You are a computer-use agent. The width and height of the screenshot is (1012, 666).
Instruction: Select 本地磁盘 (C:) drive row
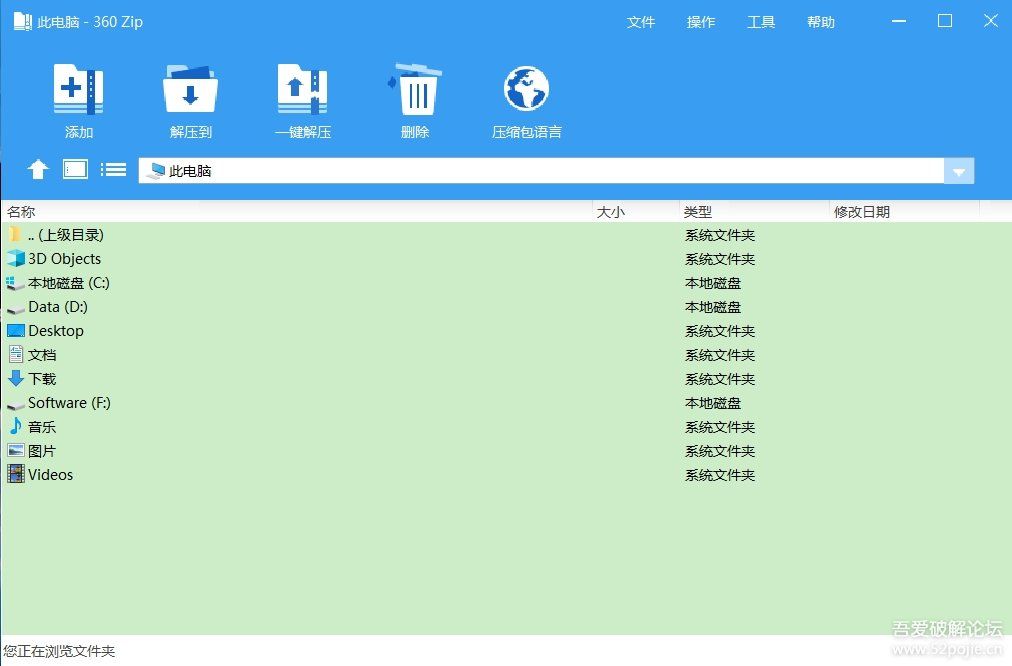click(x=506, y=283)
